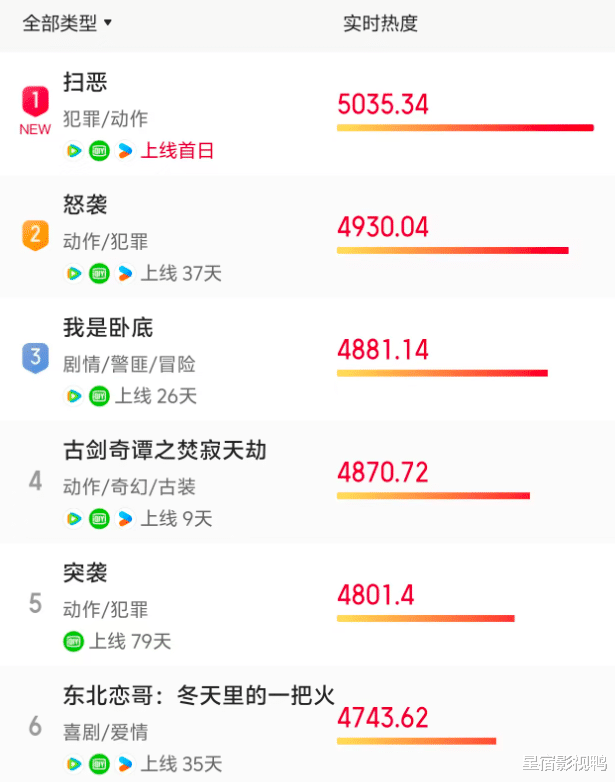Click the Tencent Video icon under 我是卧底
Viewport: 615px width, 782px height.
73,396
